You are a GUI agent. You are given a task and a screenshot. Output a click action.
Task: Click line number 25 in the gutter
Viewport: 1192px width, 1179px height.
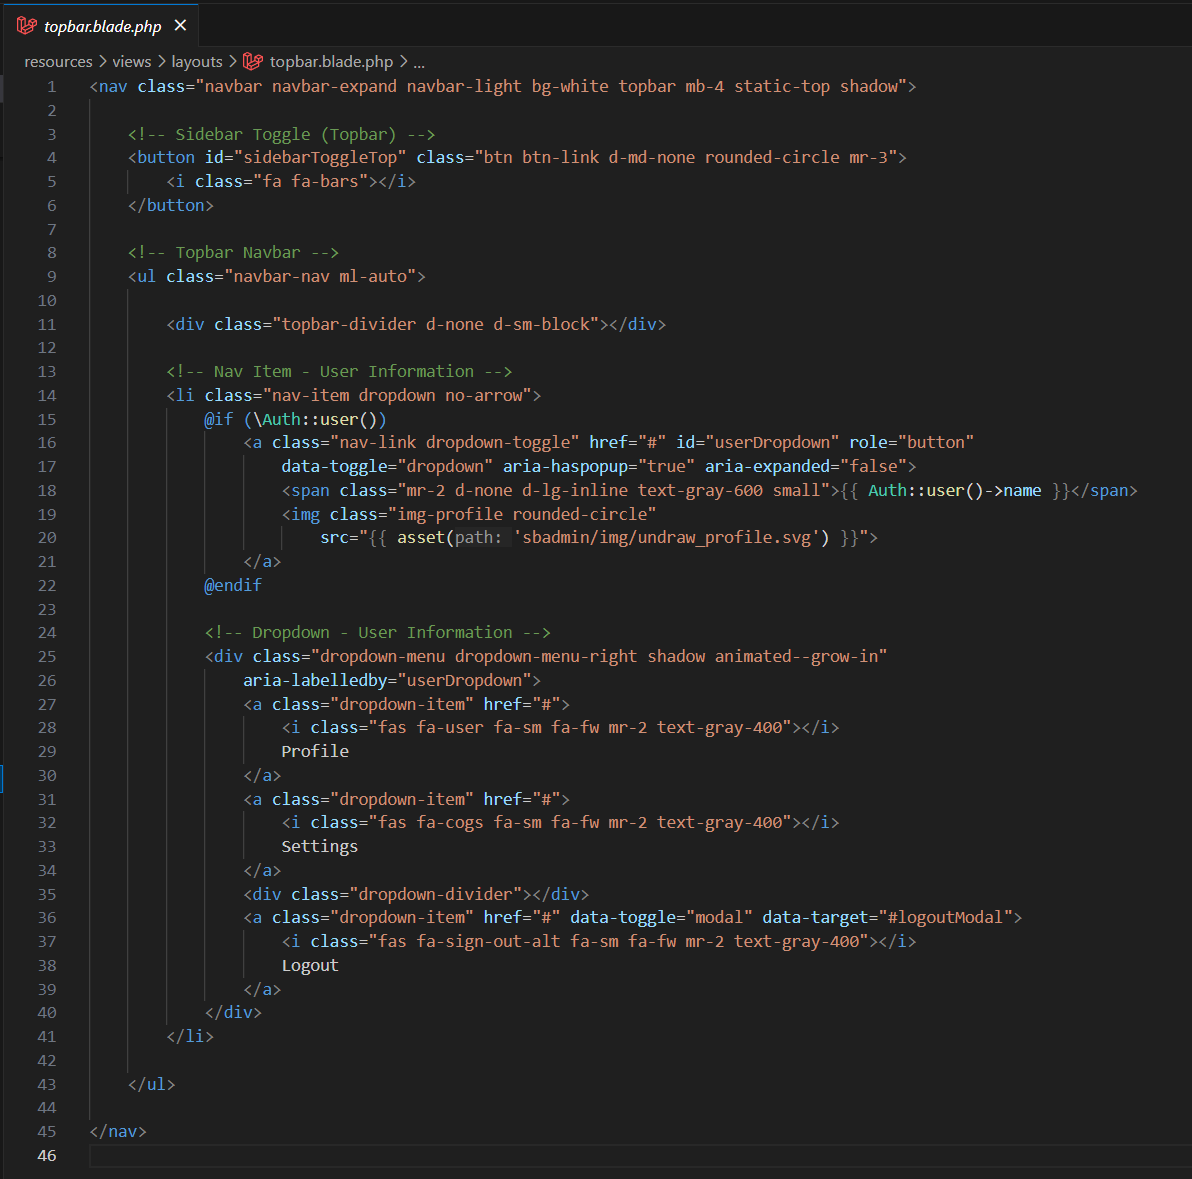[x=47, y=657]
